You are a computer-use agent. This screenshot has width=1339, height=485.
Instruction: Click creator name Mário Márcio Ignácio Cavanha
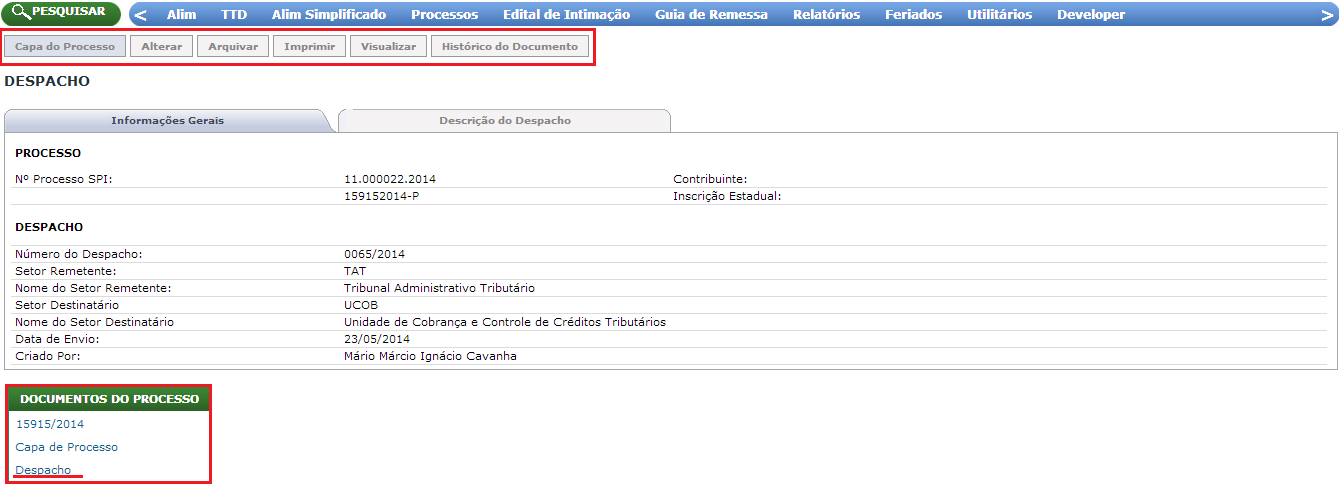tap(430, 356)
